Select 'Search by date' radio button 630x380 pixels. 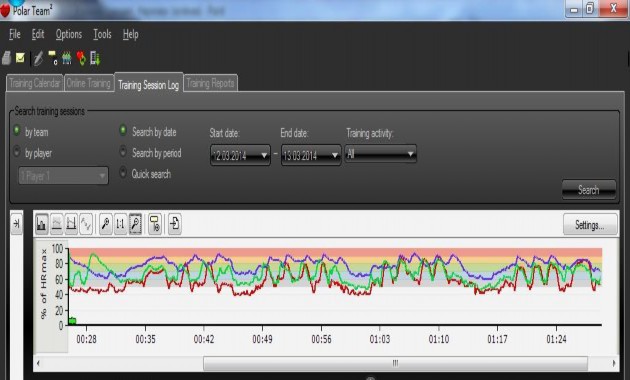(123, 130)
